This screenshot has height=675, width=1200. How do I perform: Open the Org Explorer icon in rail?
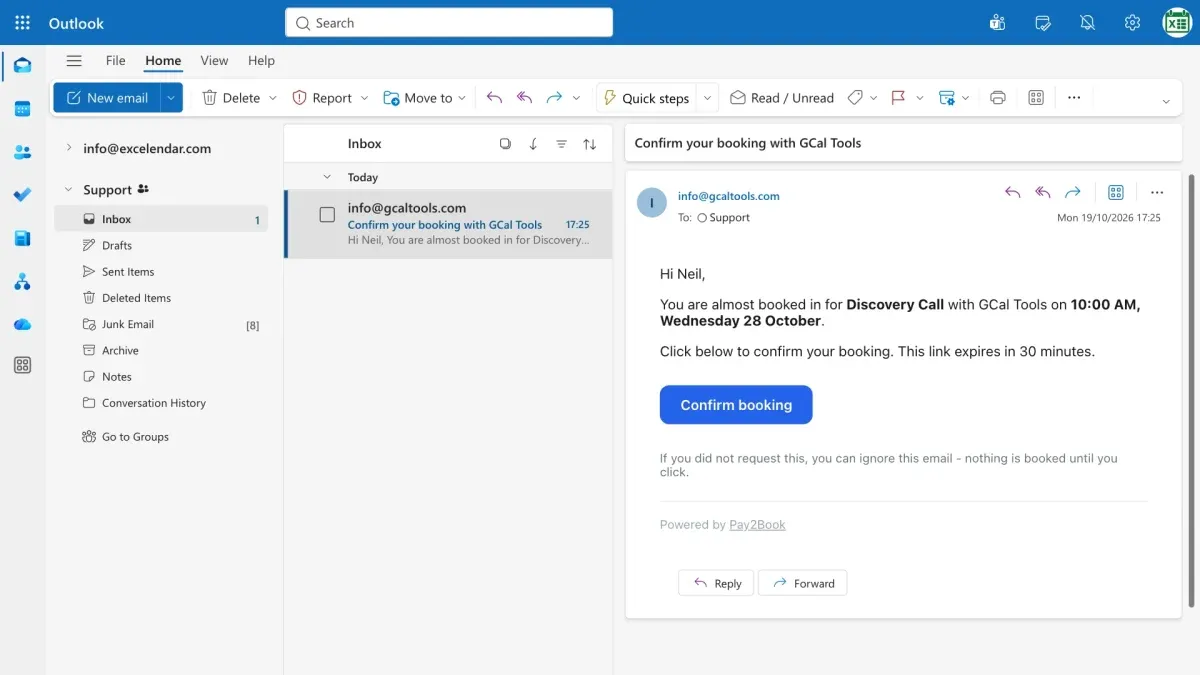click(x=22, y=282)
